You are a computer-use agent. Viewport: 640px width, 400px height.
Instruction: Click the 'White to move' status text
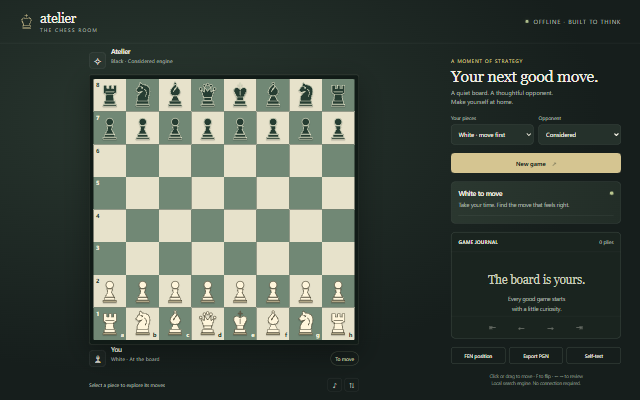480,193
